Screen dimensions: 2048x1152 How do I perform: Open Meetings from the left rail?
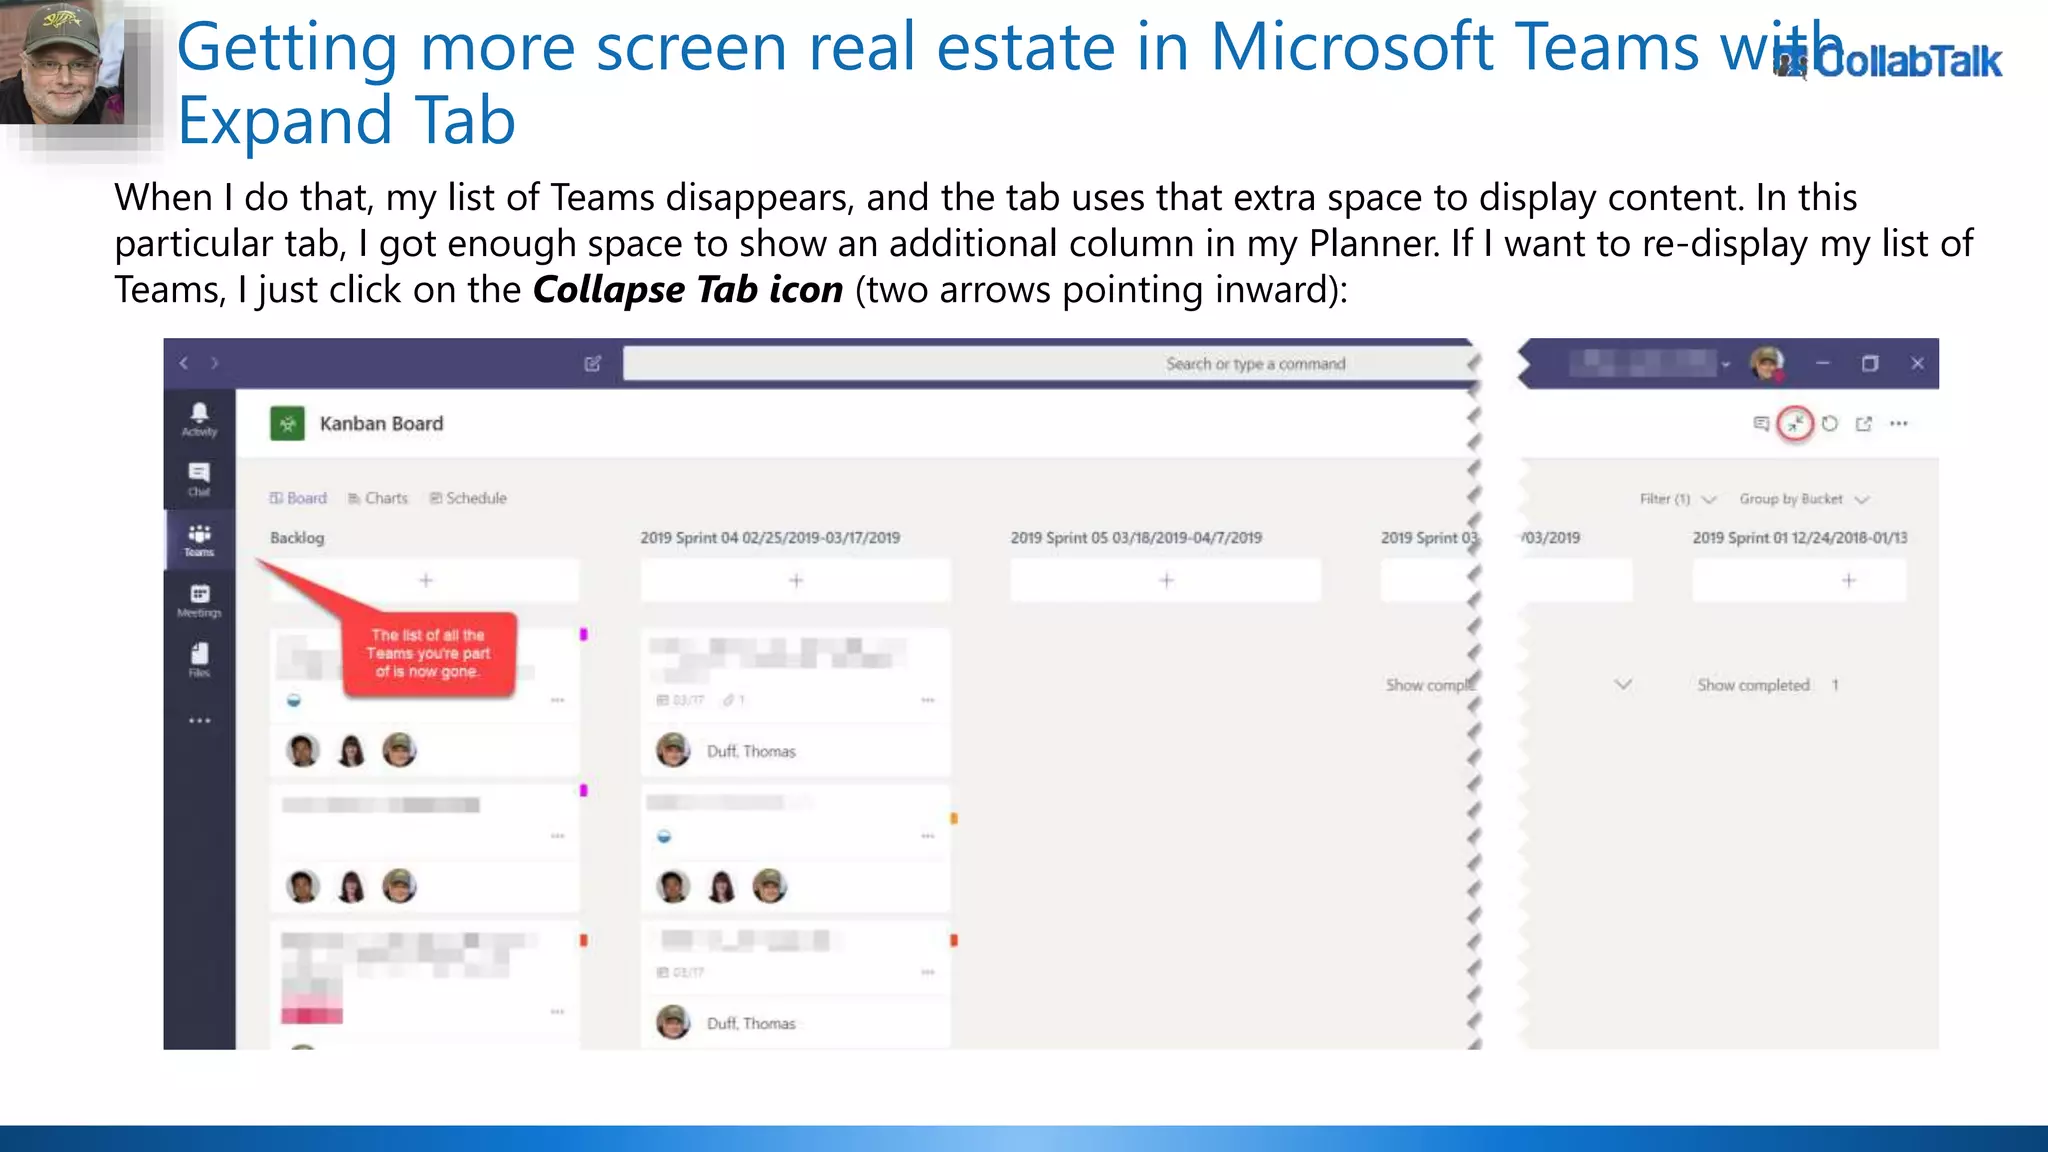click(x=199, y=601)
